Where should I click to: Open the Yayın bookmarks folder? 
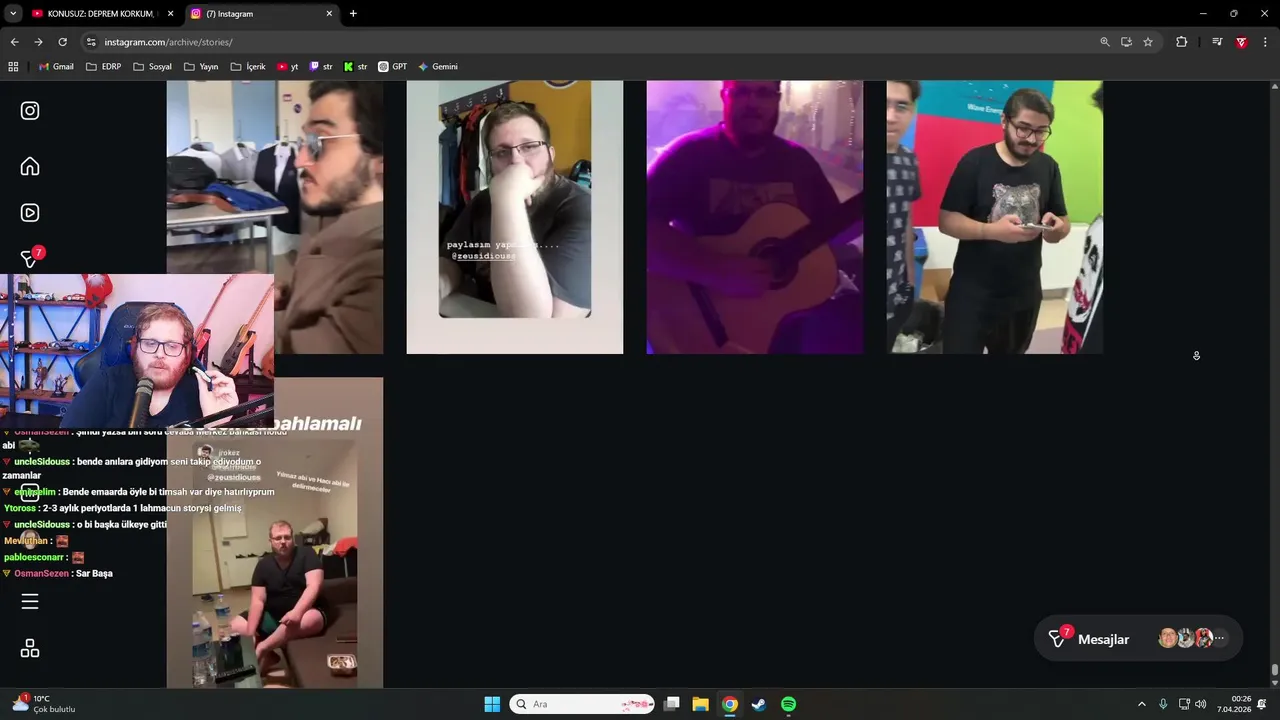pyautogui.click(x=201, y=67)
